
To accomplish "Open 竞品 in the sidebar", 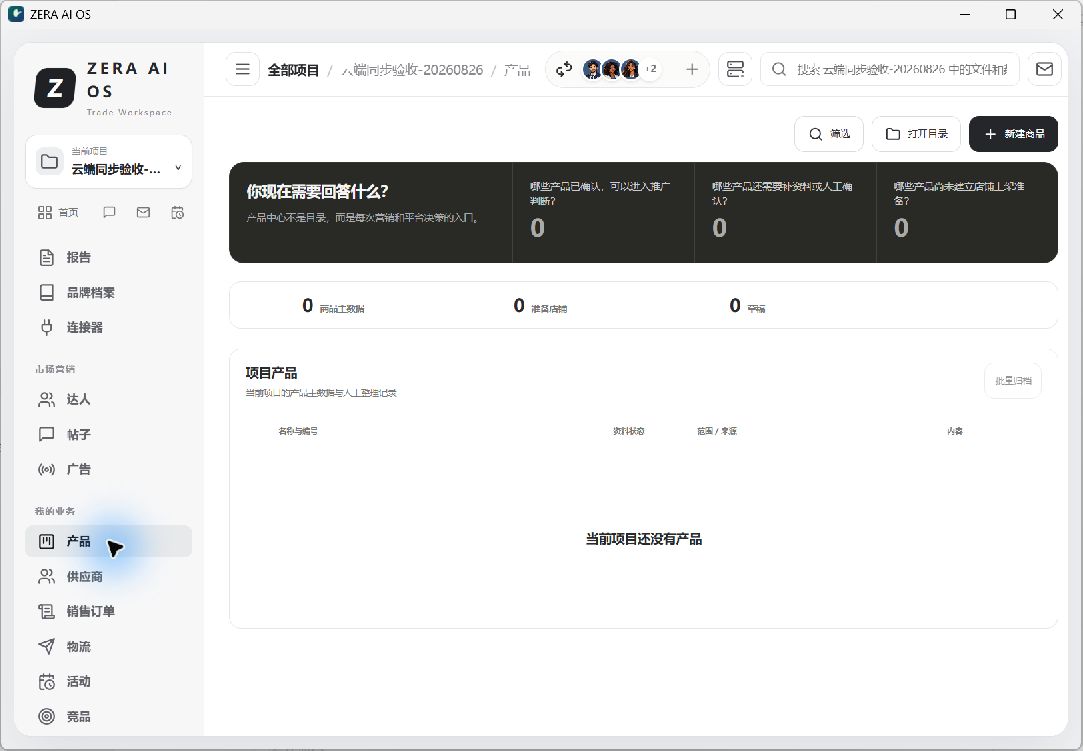I will tap(108, 716).
